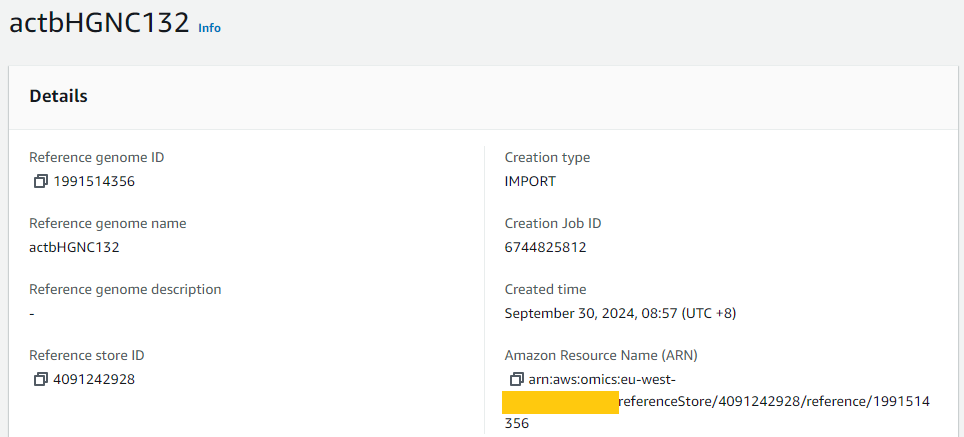Click the yellow redacted block in the ARN
The image size is (964, 437).
pos(560,402)
